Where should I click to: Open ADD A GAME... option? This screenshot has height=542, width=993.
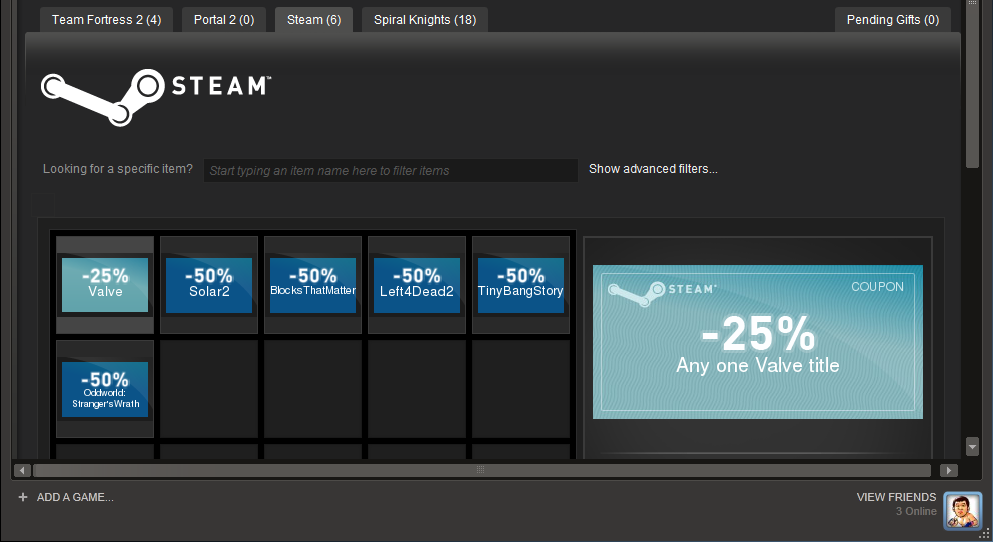point(75,497)
